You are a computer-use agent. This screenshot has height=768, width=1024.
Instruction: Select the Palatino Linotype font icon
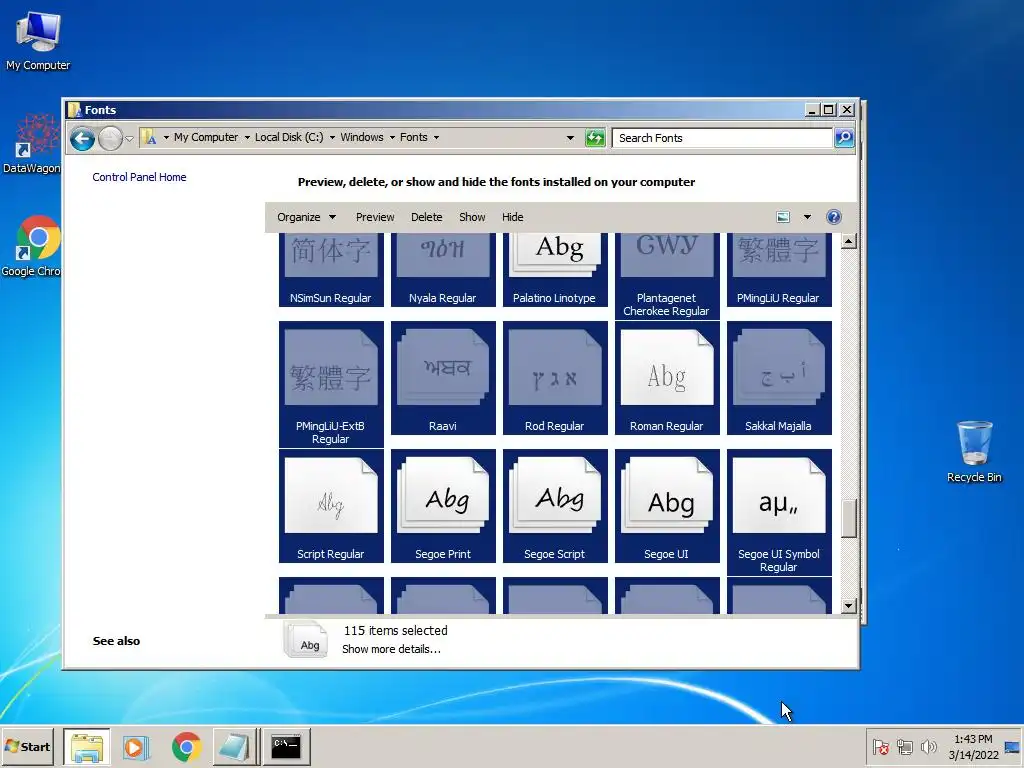coord(555,269)
